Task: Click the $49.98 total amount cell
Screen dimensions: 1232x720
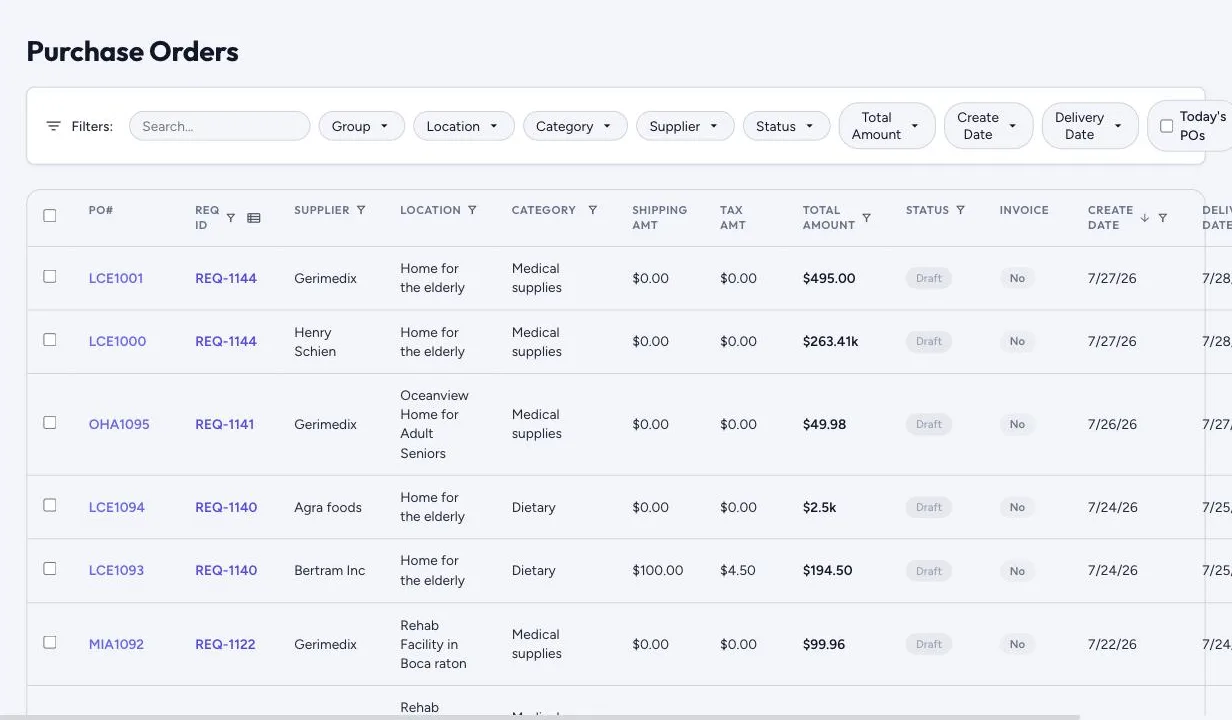Action: point(824,424)
